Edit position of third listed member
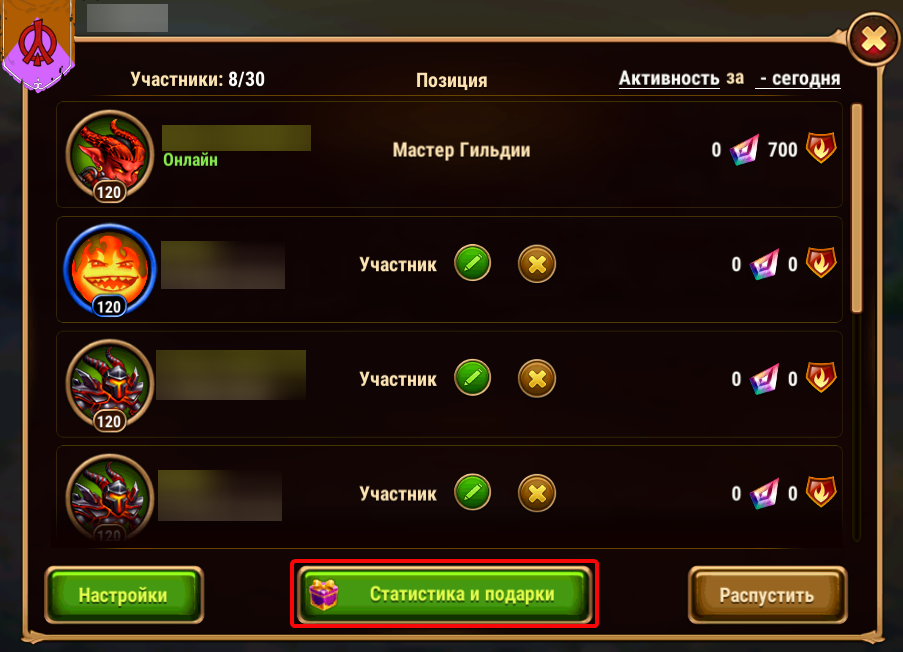The image size is (903, 652). tap(472, 378)
